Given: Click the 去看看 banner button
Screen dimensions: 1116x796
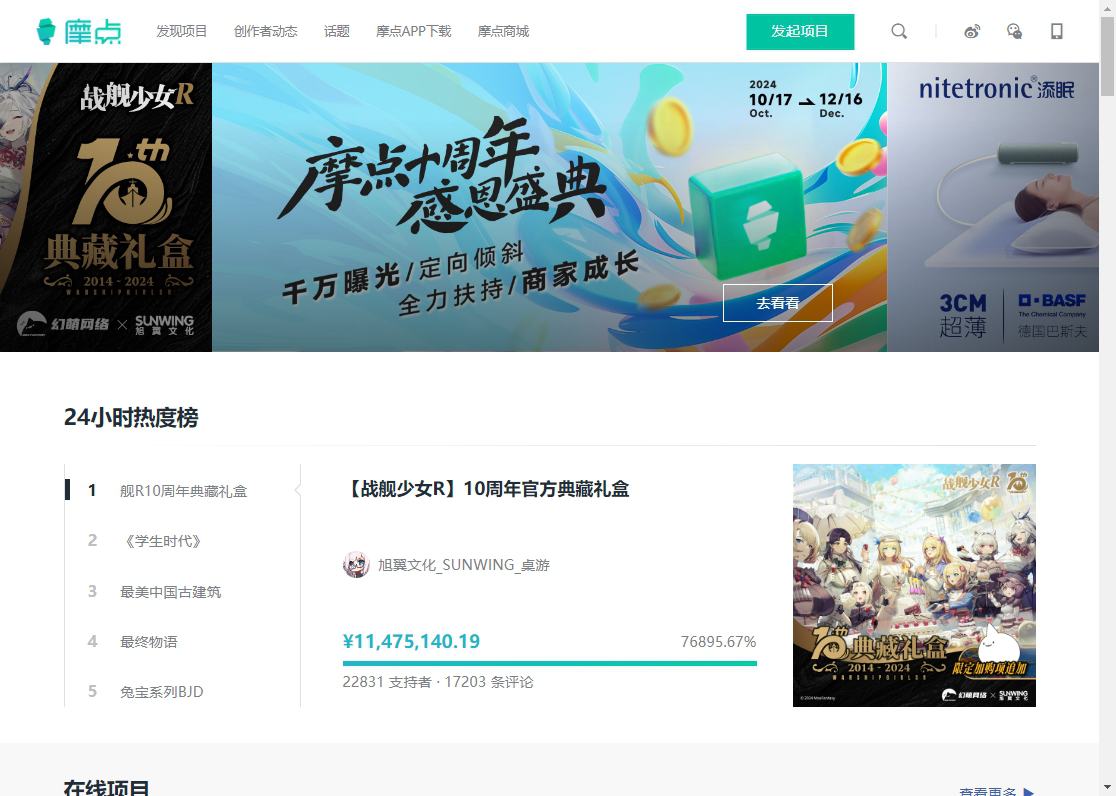Looking at the screenshot, I should click(x=778, y=303).
